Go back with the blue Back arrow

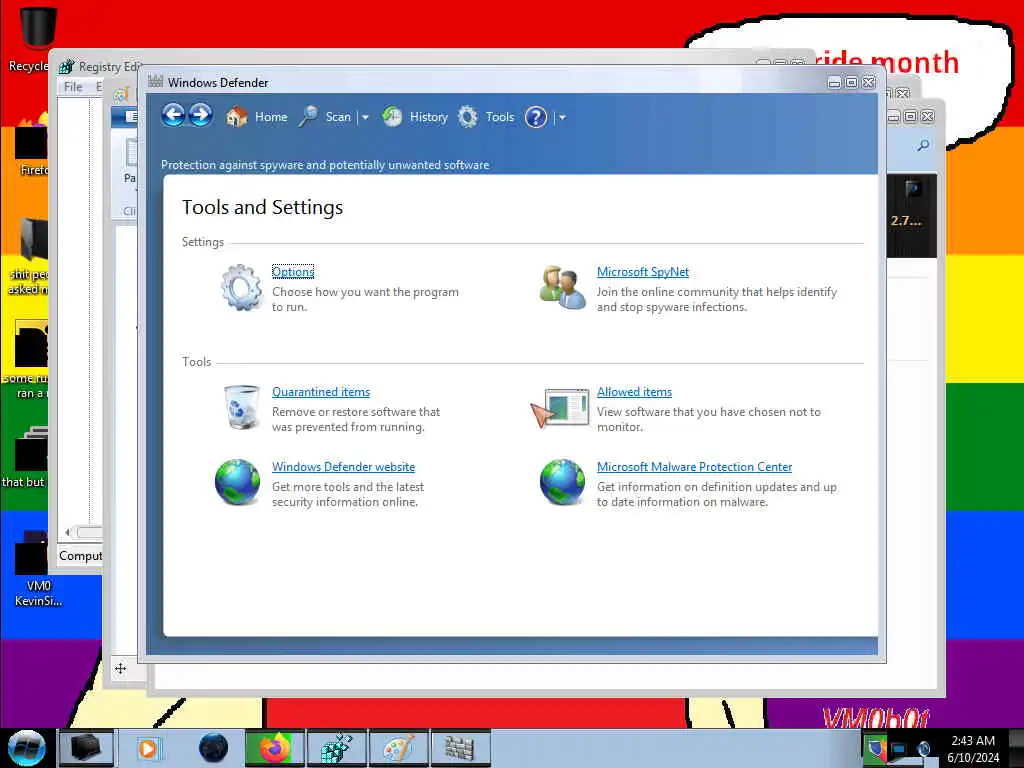(x=173, y=116)
